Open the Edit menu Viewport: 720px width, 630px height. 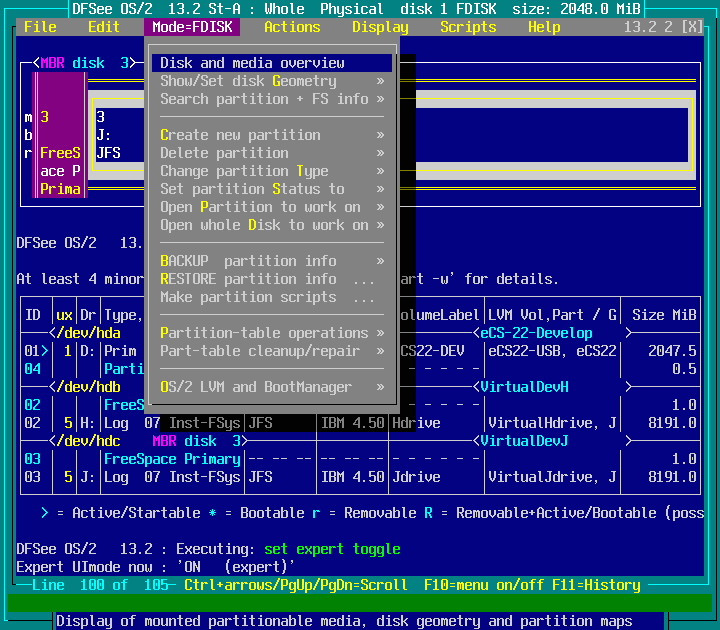104,27
